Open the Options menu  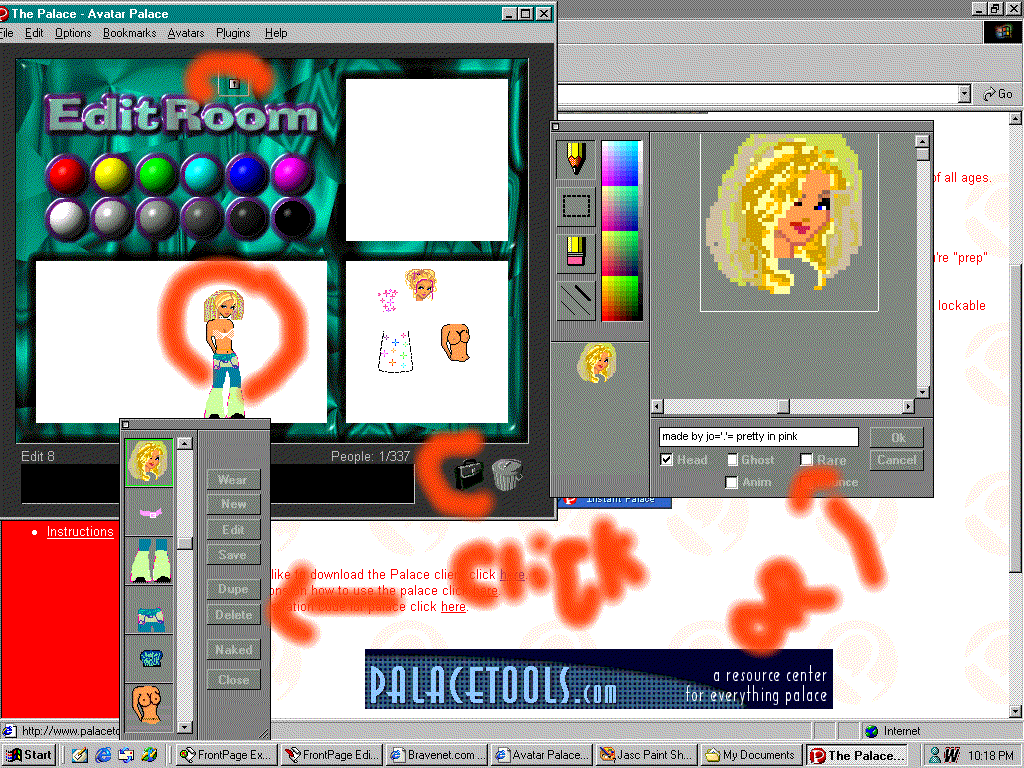[73, 33]
